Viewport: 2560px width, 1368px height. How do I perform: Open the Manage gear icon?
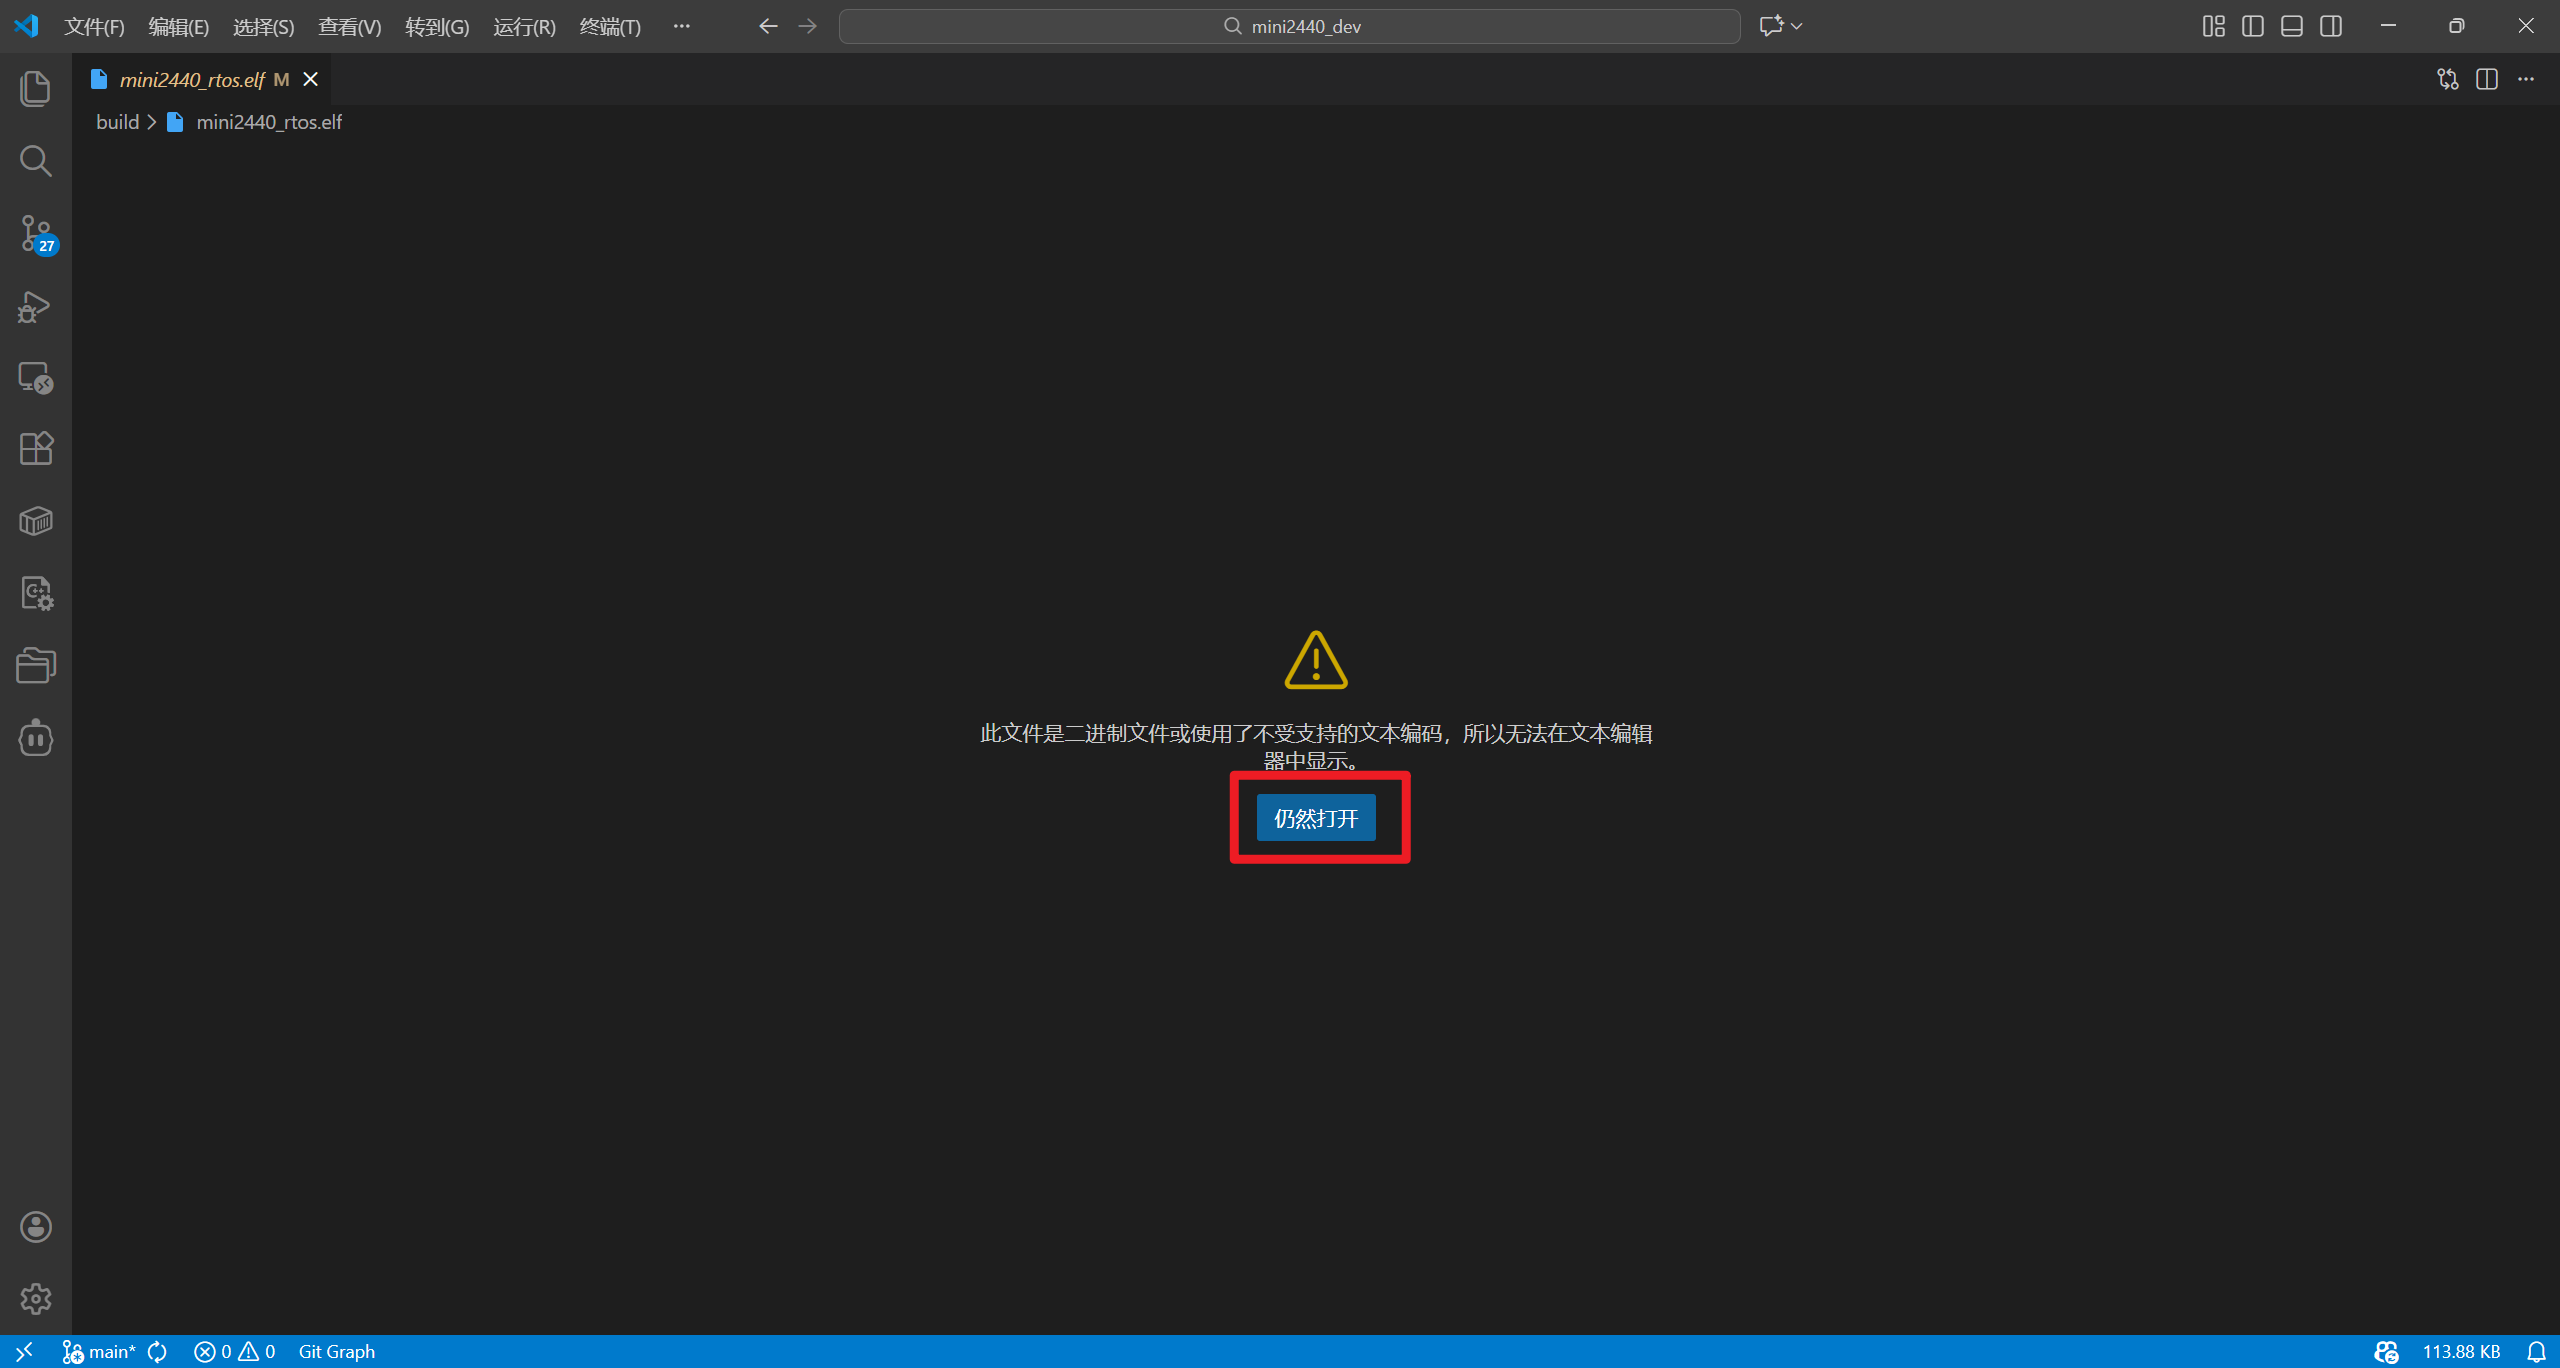tap(36, 1299)
